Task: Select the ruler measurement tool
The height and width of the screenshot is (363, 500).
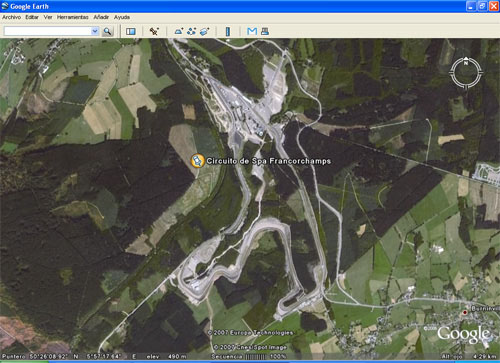Action: (228, 31)
